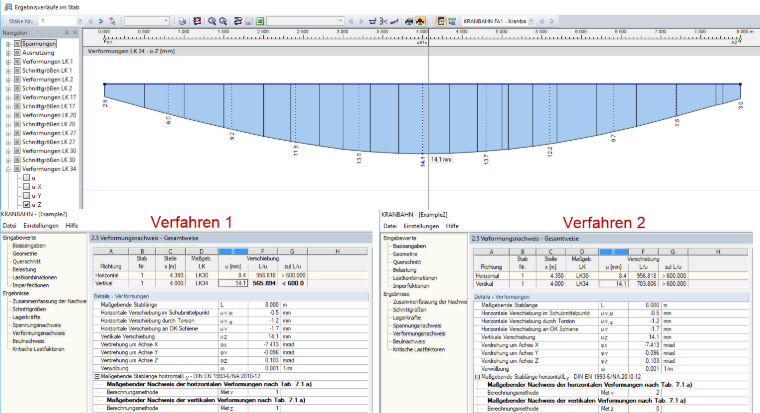
Task: Click Horizontal row in Verfahren 2 table
Action: (611, 275)
